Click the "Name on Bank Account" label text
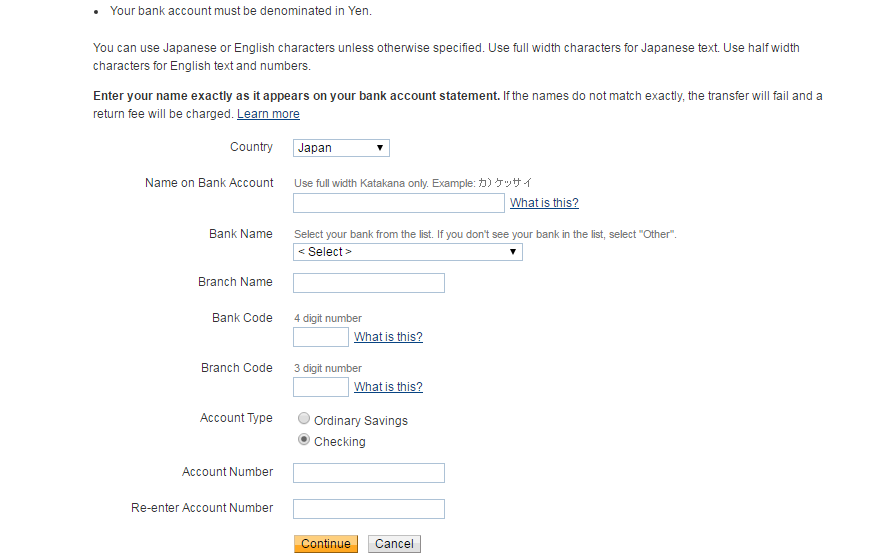Image resolution: width=885 pixels, height=555 pixels. click(x=209, y=183)
